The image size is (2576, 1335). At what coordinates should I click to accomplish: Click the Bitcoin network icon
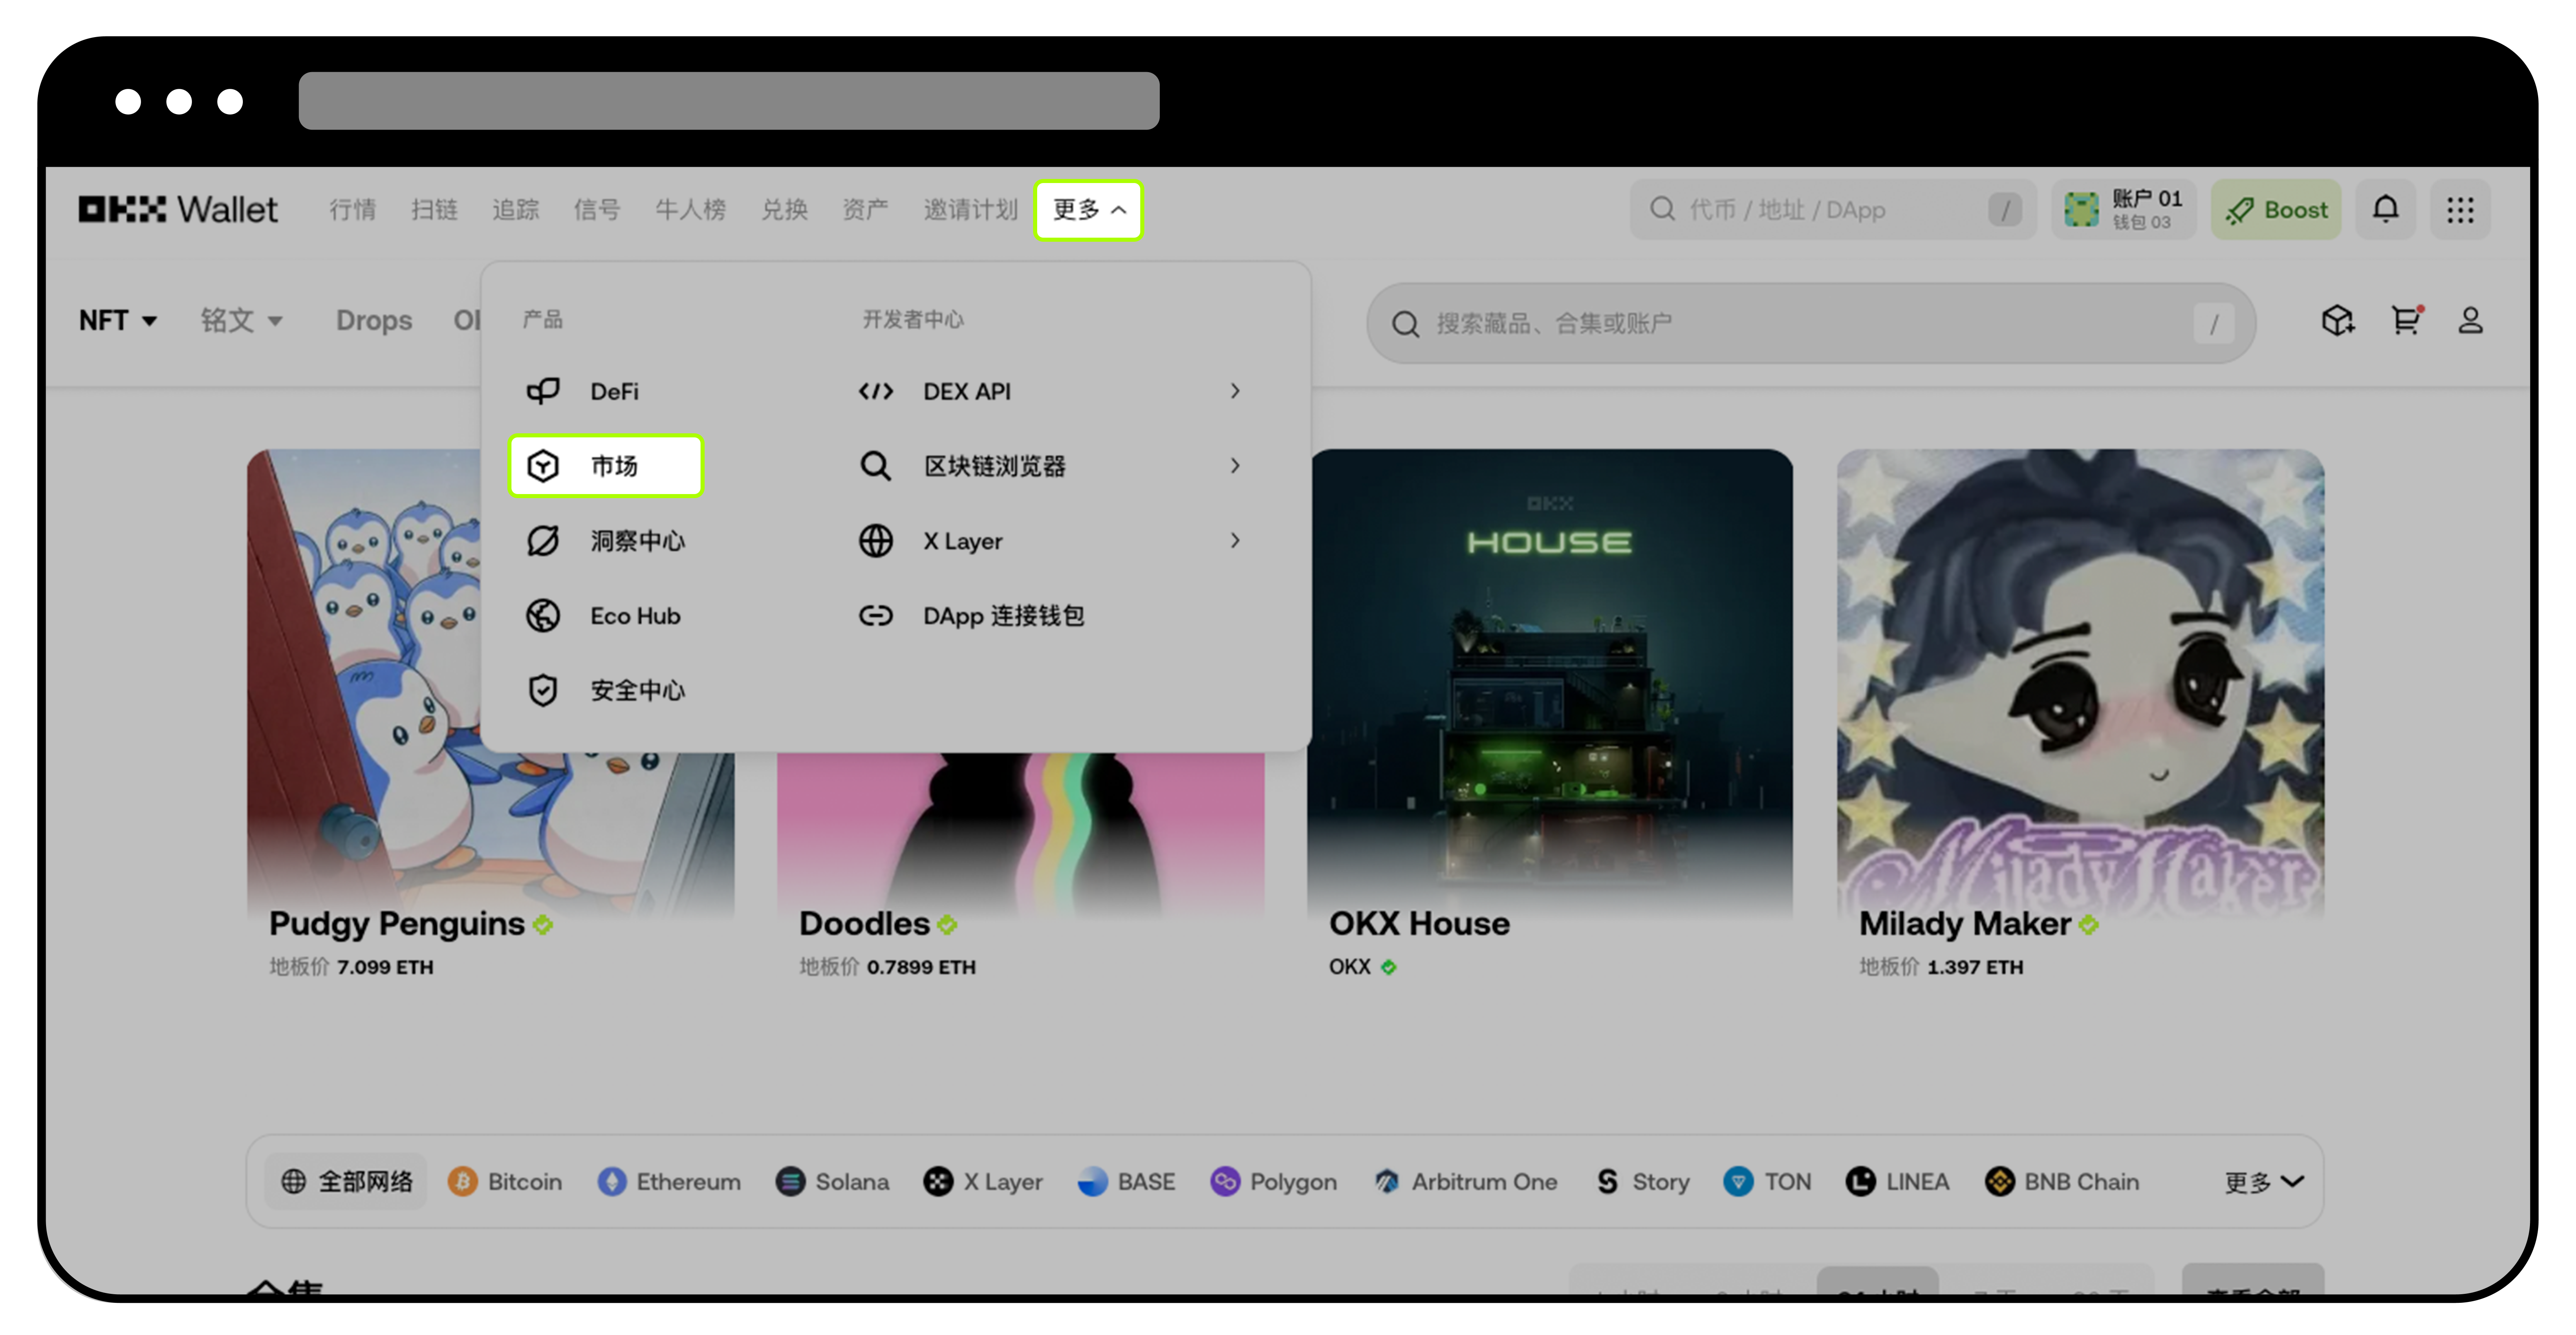click(x=462, y=1182)
